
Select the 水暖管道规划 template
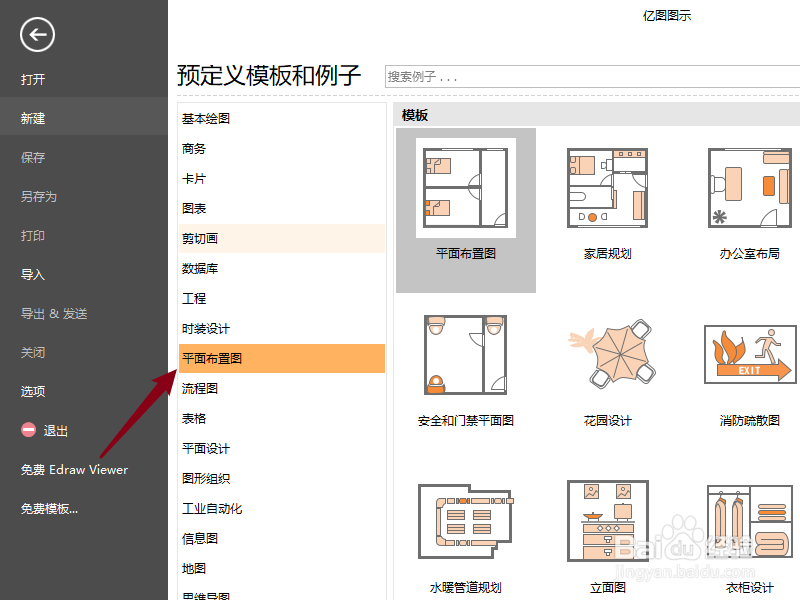click(x=465, y=520)
